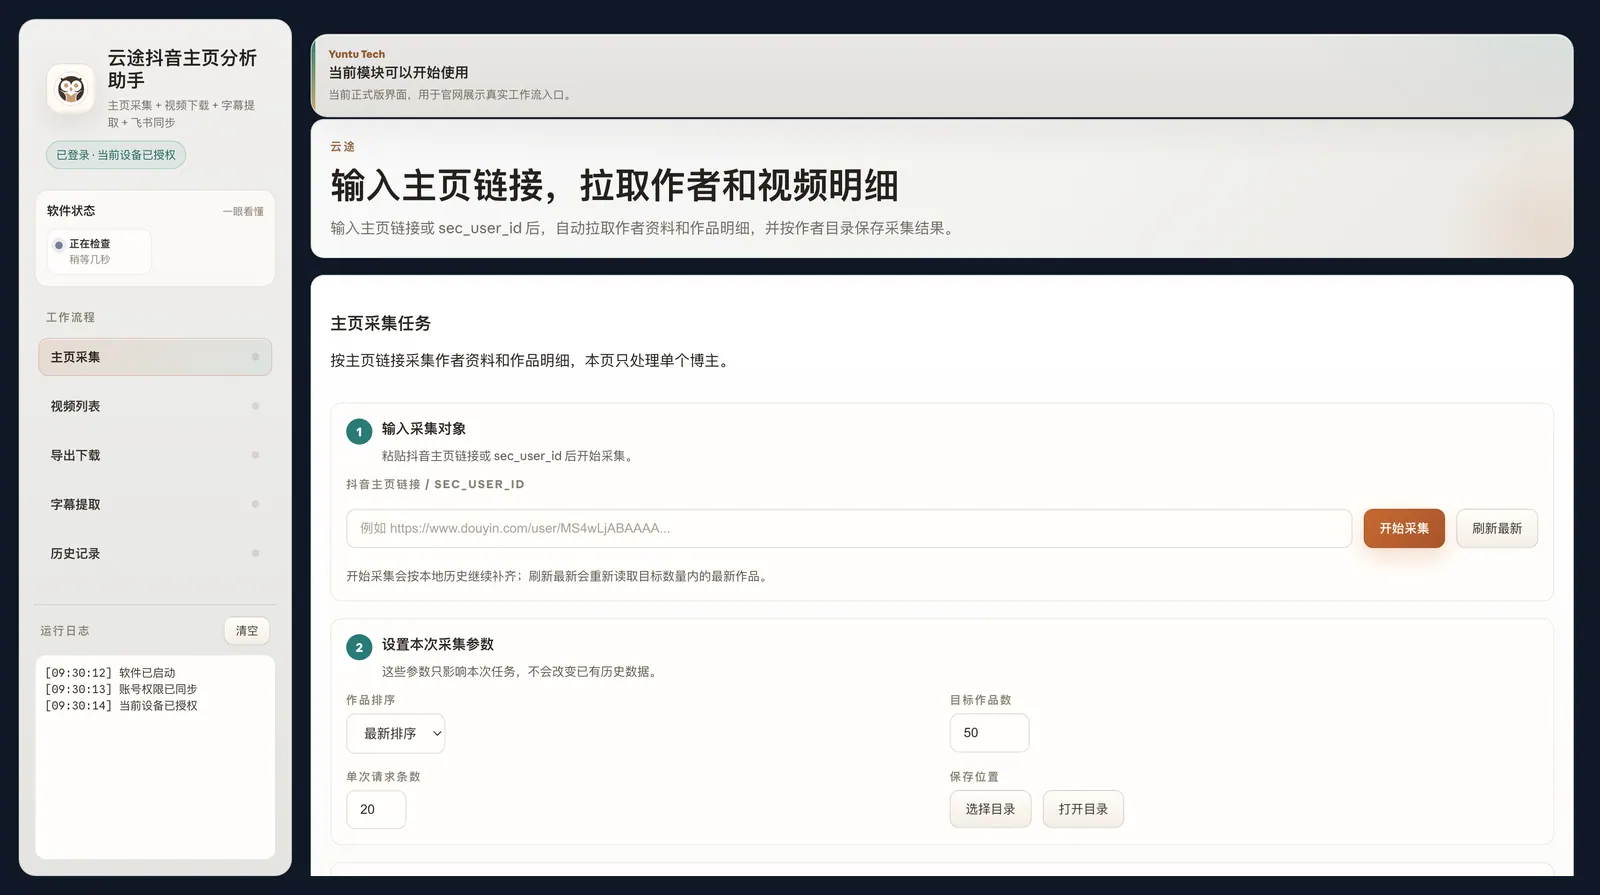Click the 单次请求条数 field showing 20
Screen dimensions: 1600x895
[376, 809]
